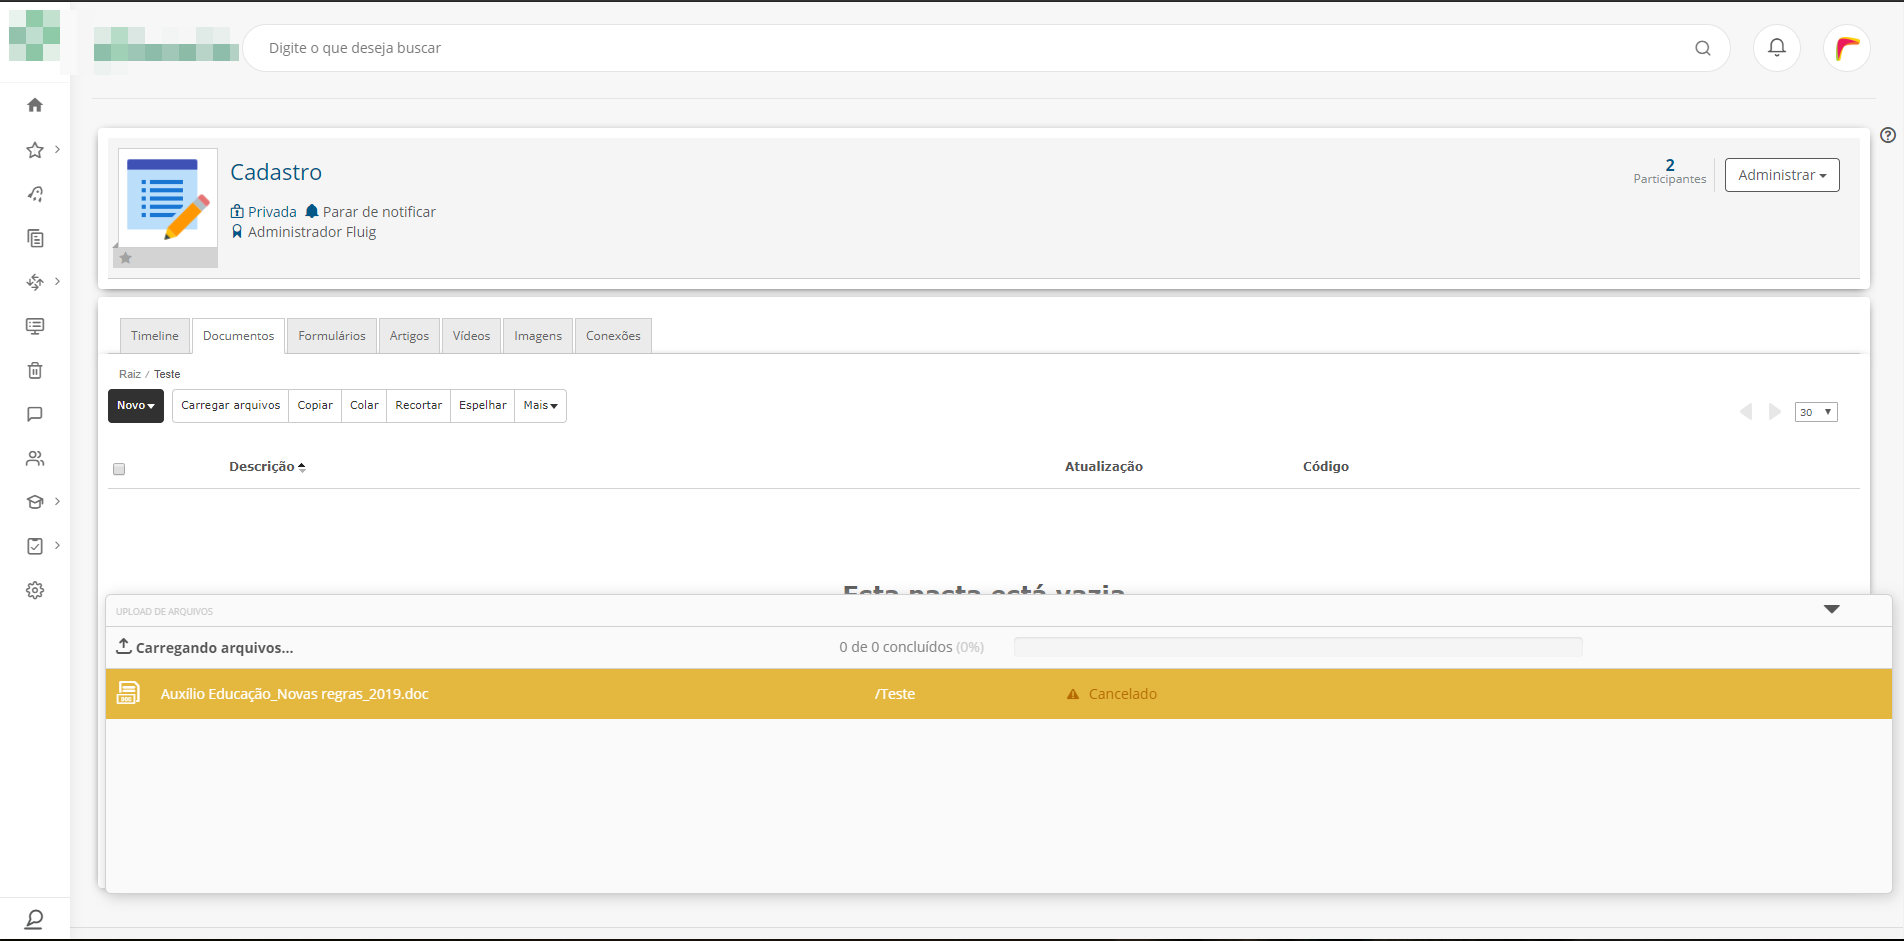Screen dimensions: 1904x941
Task: Click the Cadastro community title
Action: click(x=276, y=172)
